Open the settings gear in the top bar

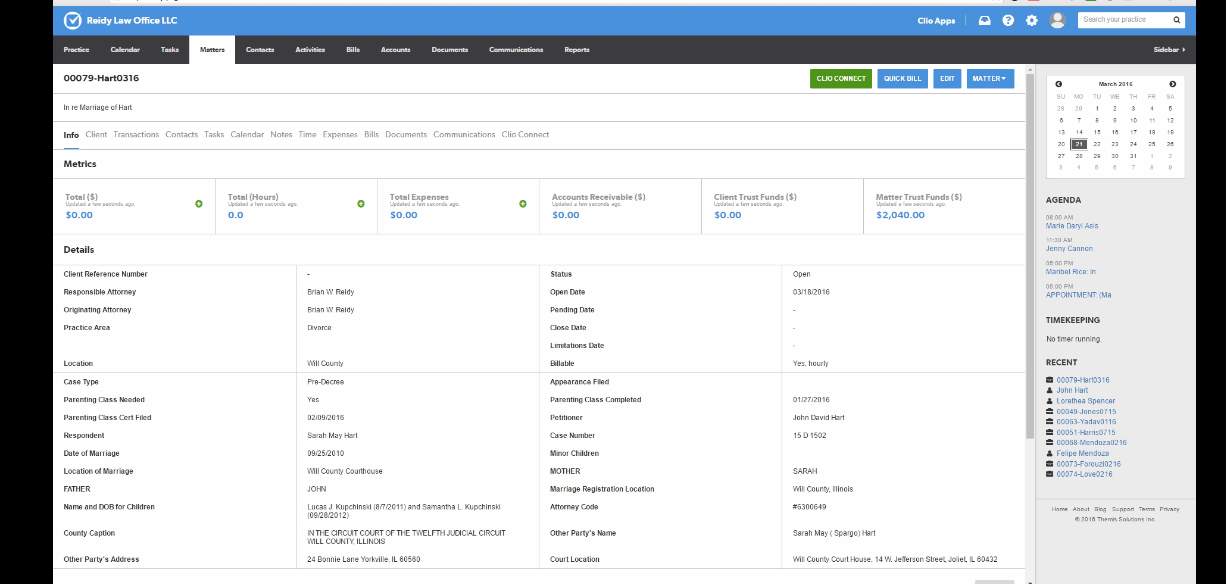[x=1030, y=19]
